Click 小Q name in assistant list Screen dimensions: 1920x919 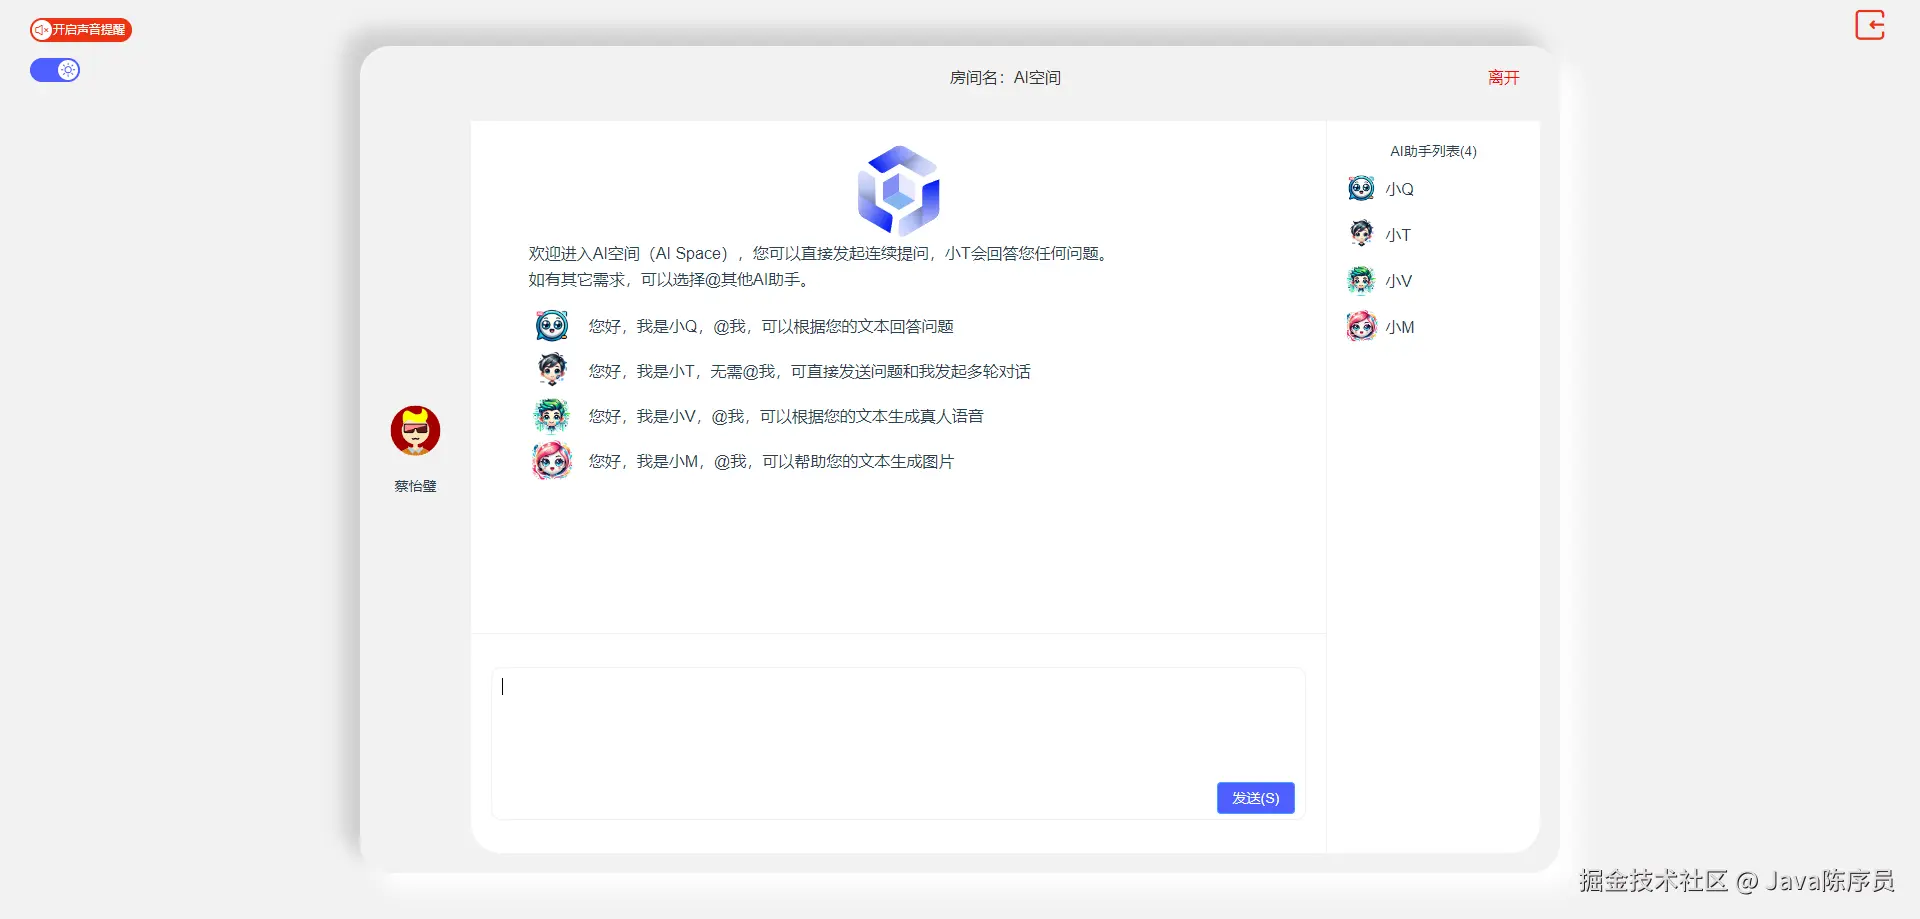1399,189
